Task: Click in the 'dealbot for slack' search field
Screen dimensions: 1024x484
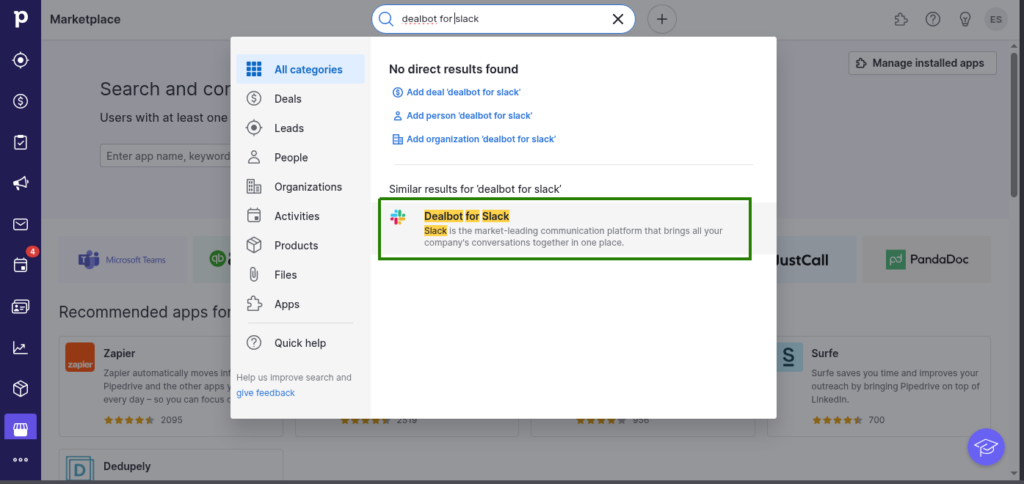Action: point(503,19)
